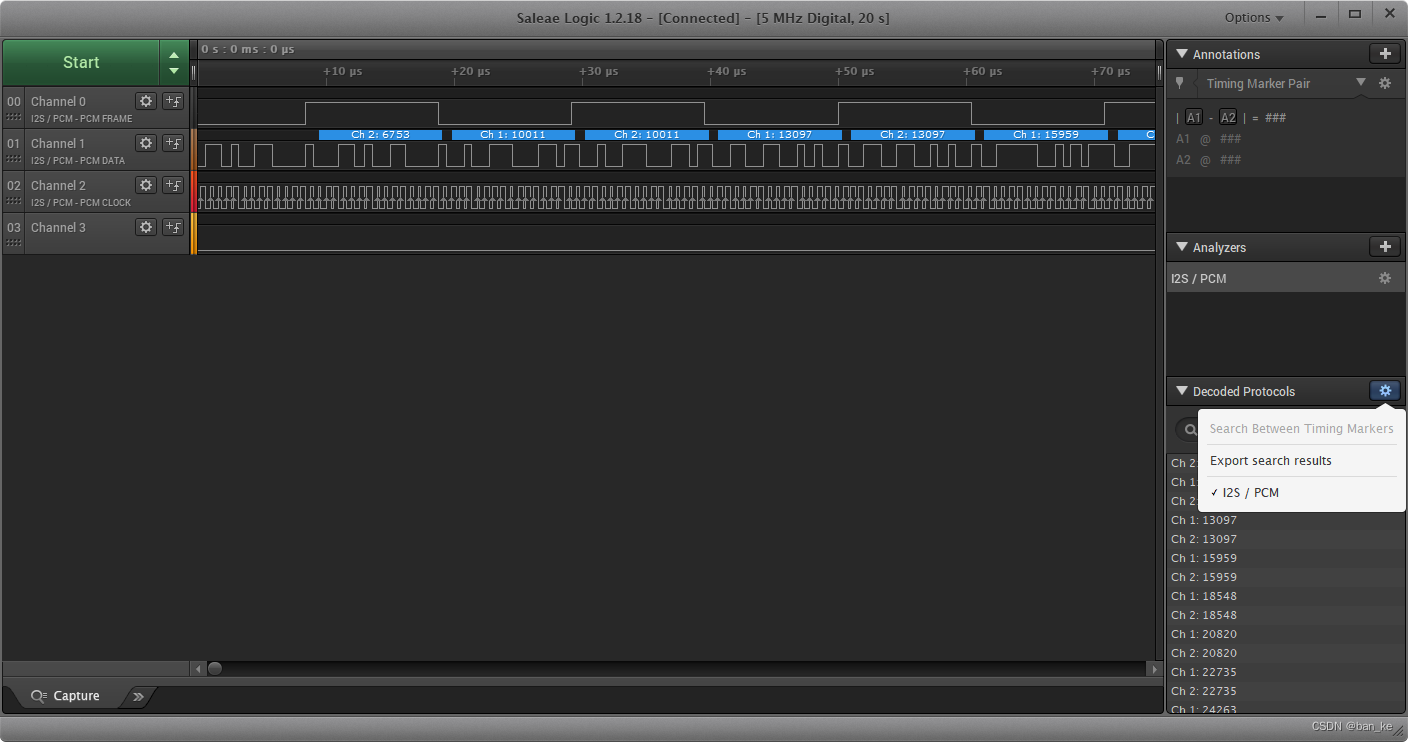Click Channel 0 name label
This screenshot has height=742, width=1408.
click(58, 101)
